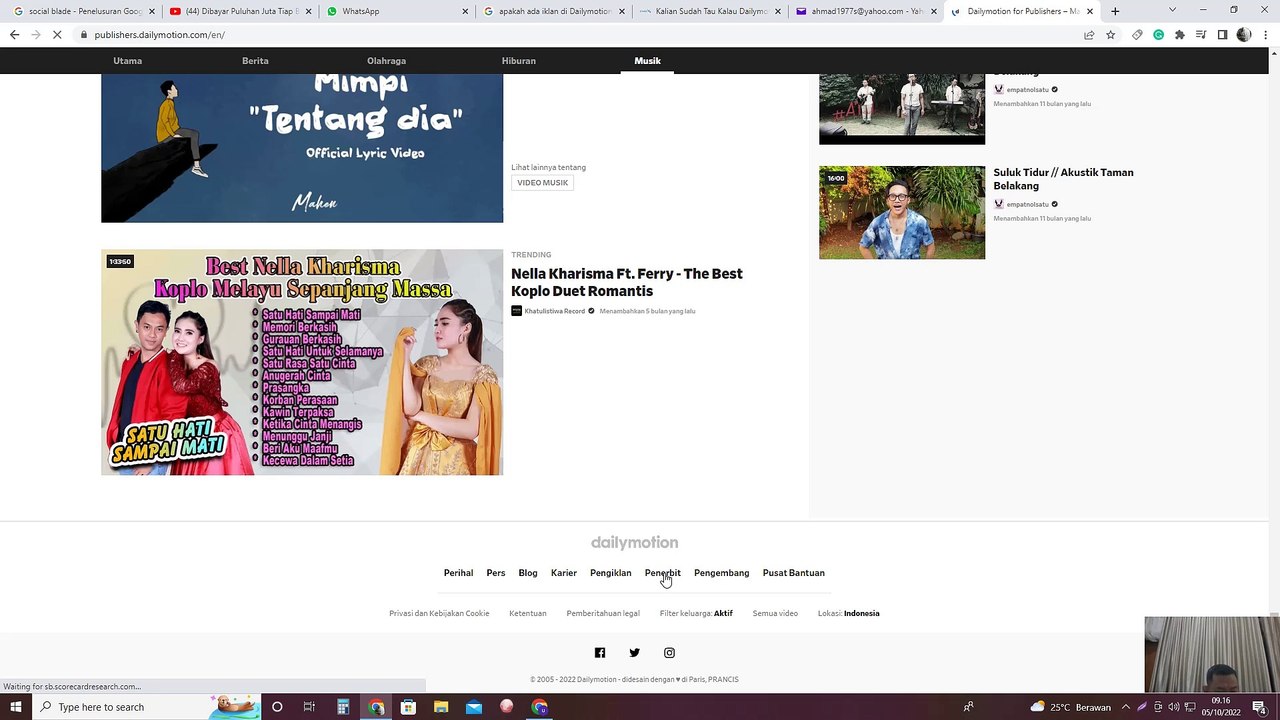This screenshot has height=720, width=1280.
Task: Open the Penerbit footer link
Action: click(x=662, y=573)
